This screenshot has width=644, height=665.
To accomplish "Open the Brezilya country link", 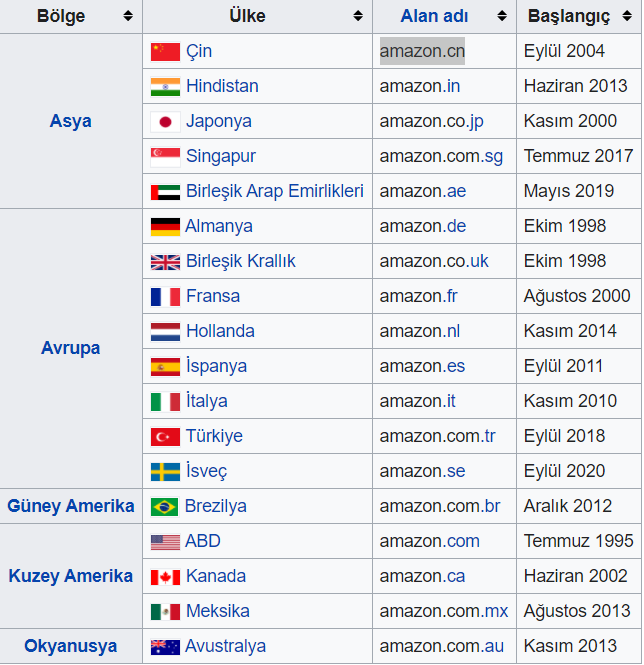I will tap(216, 506).
